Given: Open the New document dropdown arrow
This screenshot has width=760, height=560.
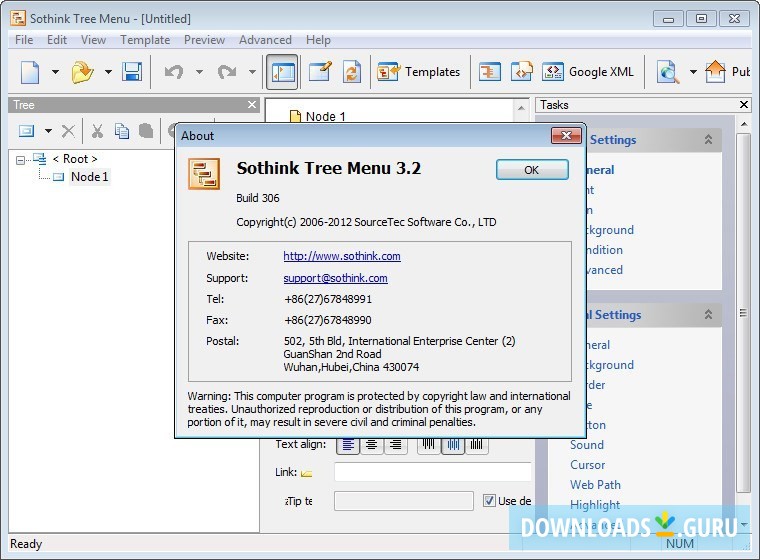Looking at the screenshot, I should (55, 72).
